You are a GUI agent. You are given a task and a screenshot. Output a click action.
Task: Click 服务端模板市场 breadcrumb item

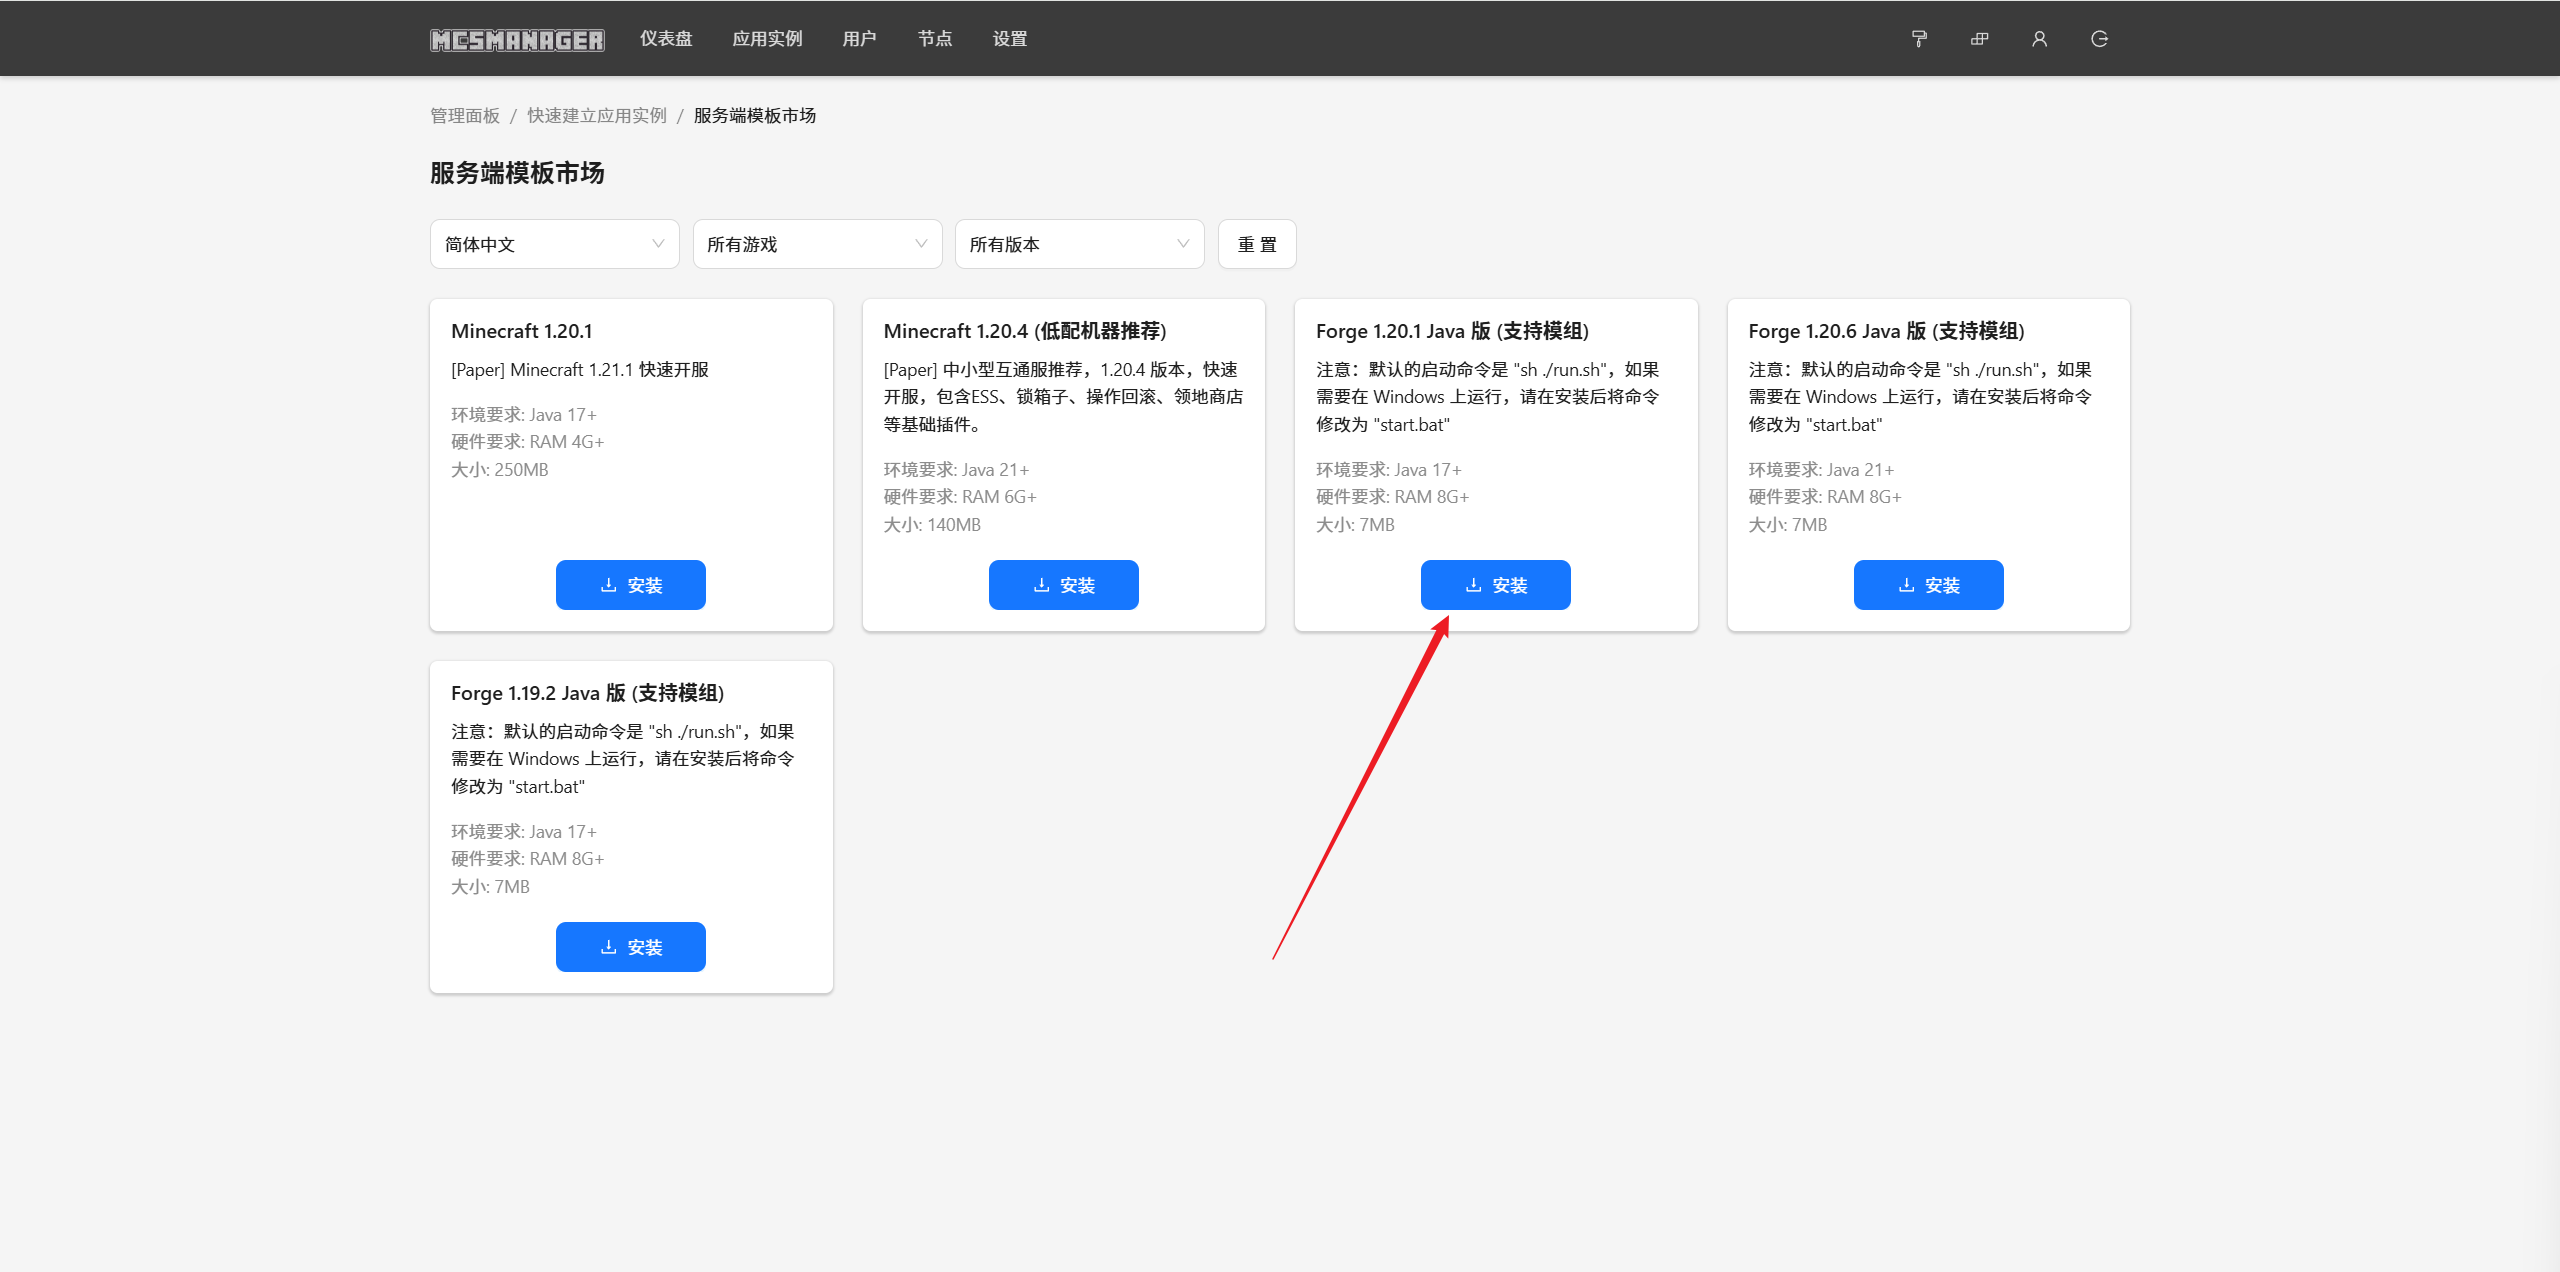tap(755, 116)
